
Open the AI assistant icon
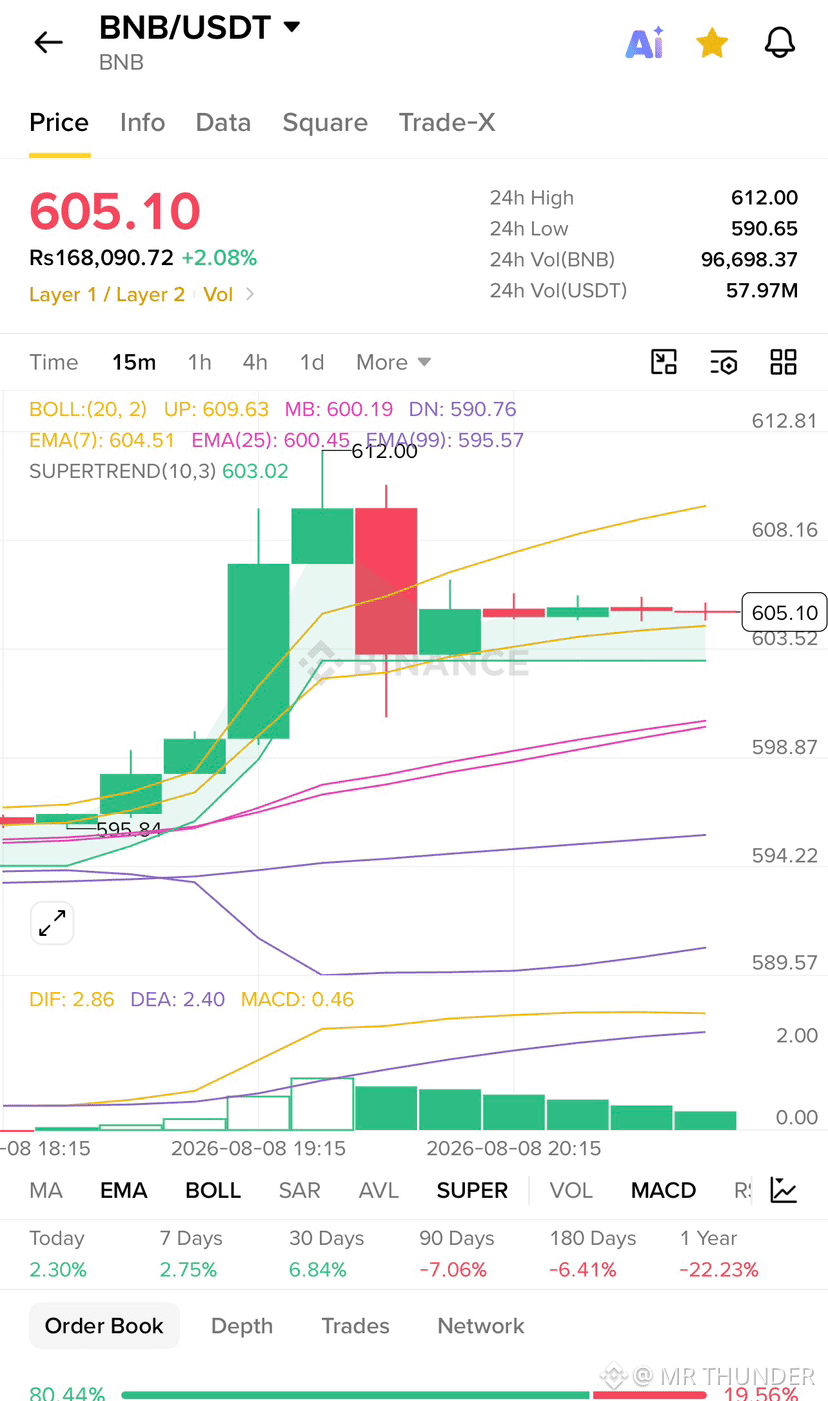point(645,43)
